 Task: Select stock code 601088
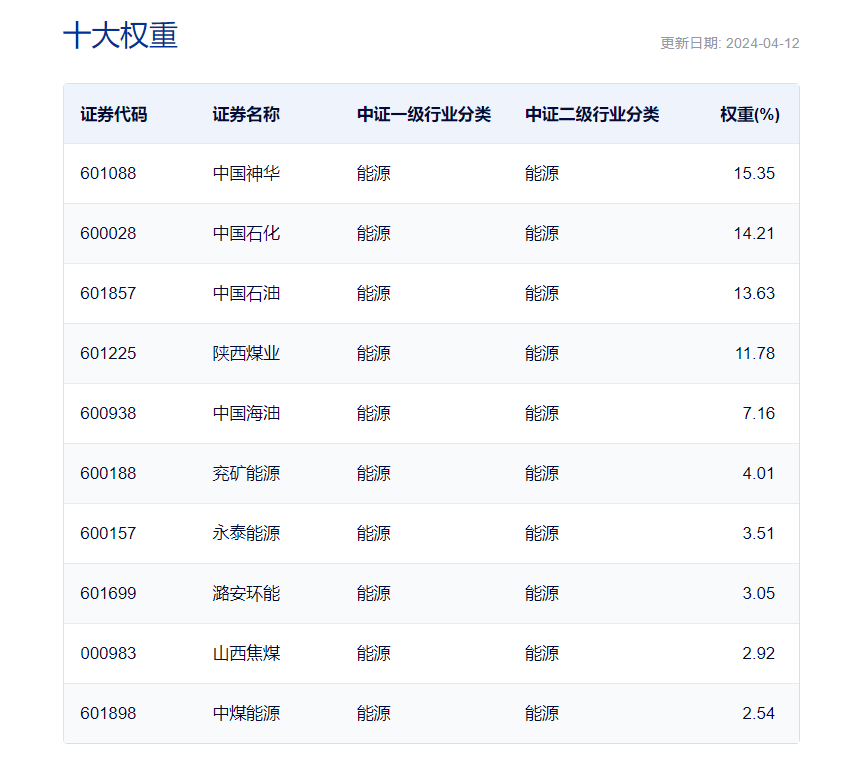(104, 173)
